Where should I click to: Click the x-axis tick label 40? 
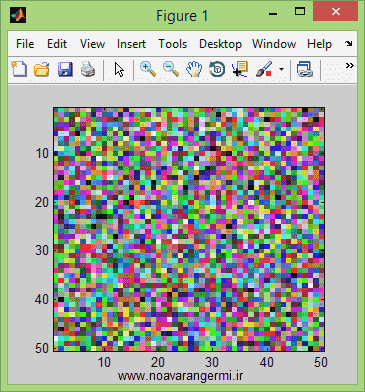(x=267, y=362)
